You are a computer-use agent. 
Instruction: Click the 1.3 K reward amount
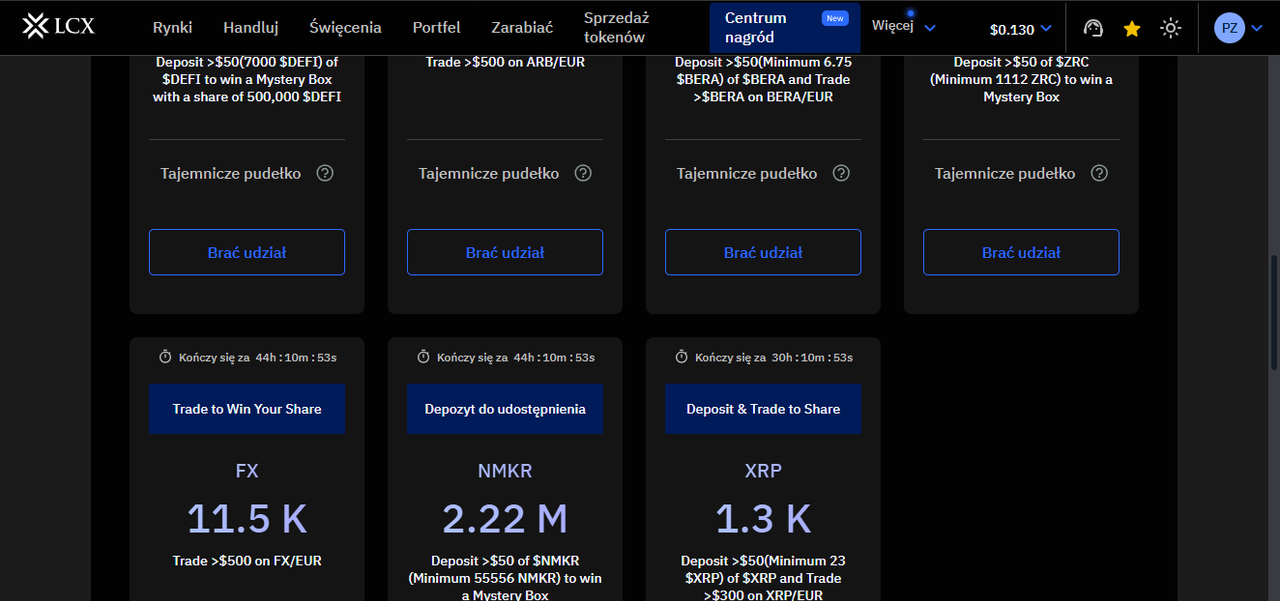763,518
